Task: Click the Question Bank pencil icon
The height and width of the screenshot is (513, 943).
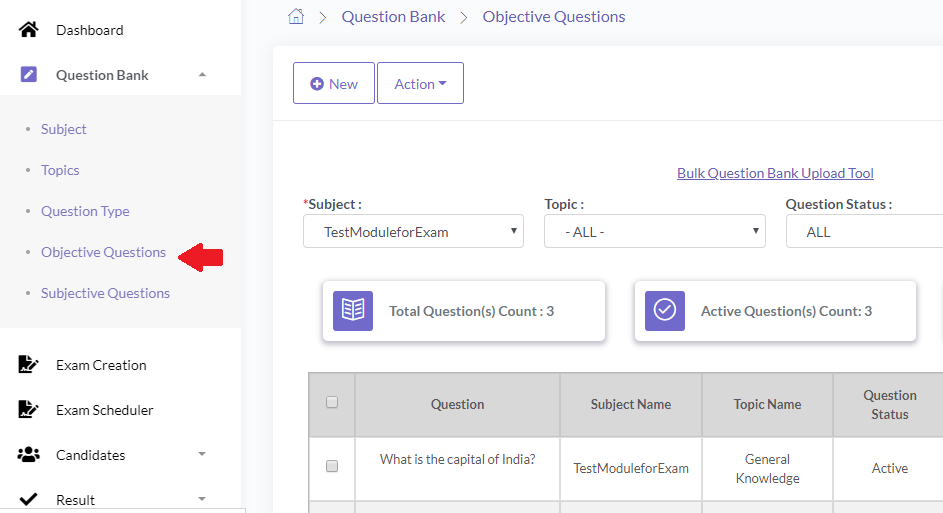Action: click(28, 75)
